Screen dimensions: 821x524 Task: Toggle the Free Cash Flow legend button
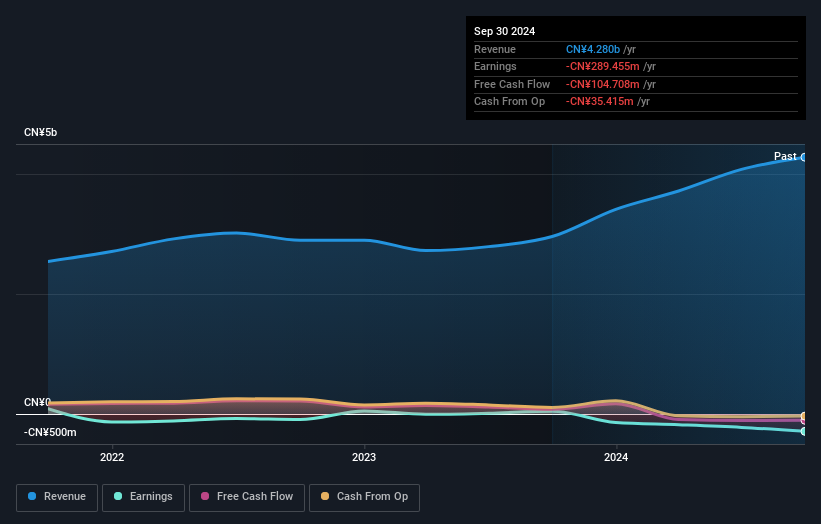(247, 497)
